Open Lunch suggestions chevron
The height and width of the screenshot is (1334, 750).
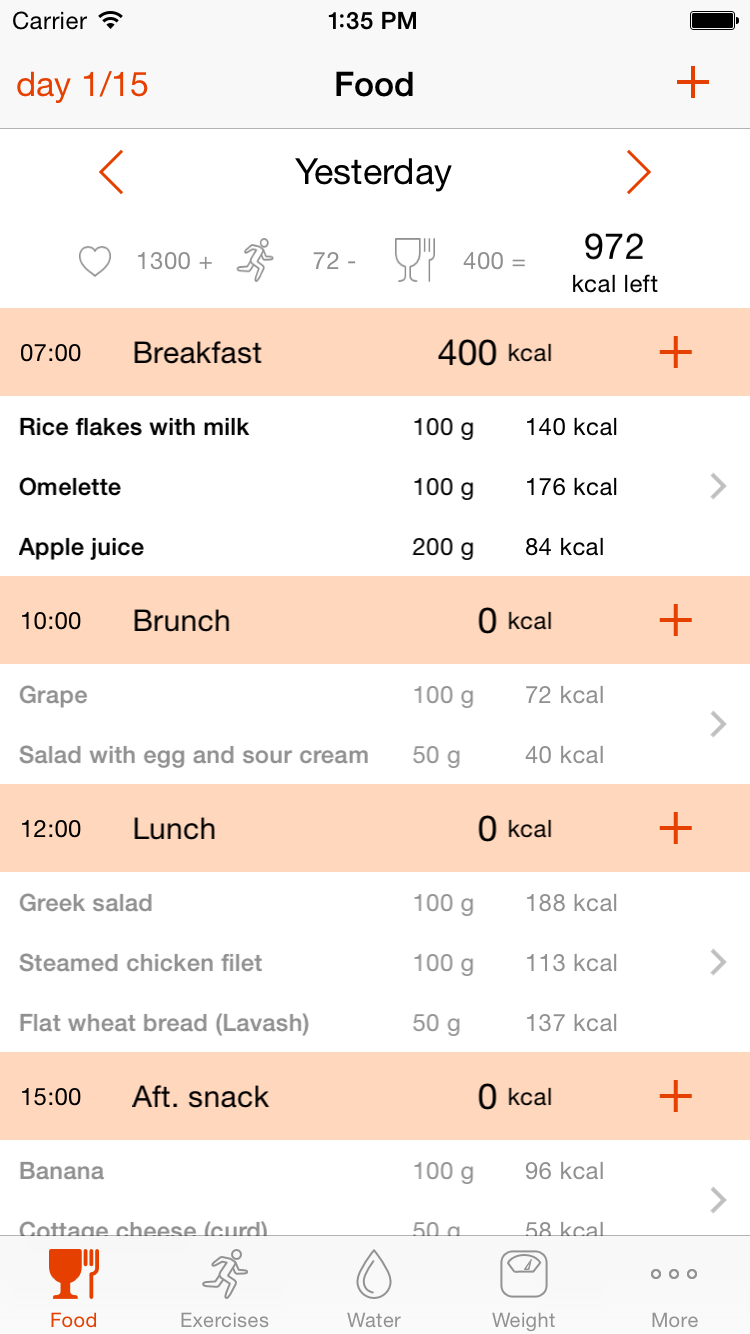(717, 962)
